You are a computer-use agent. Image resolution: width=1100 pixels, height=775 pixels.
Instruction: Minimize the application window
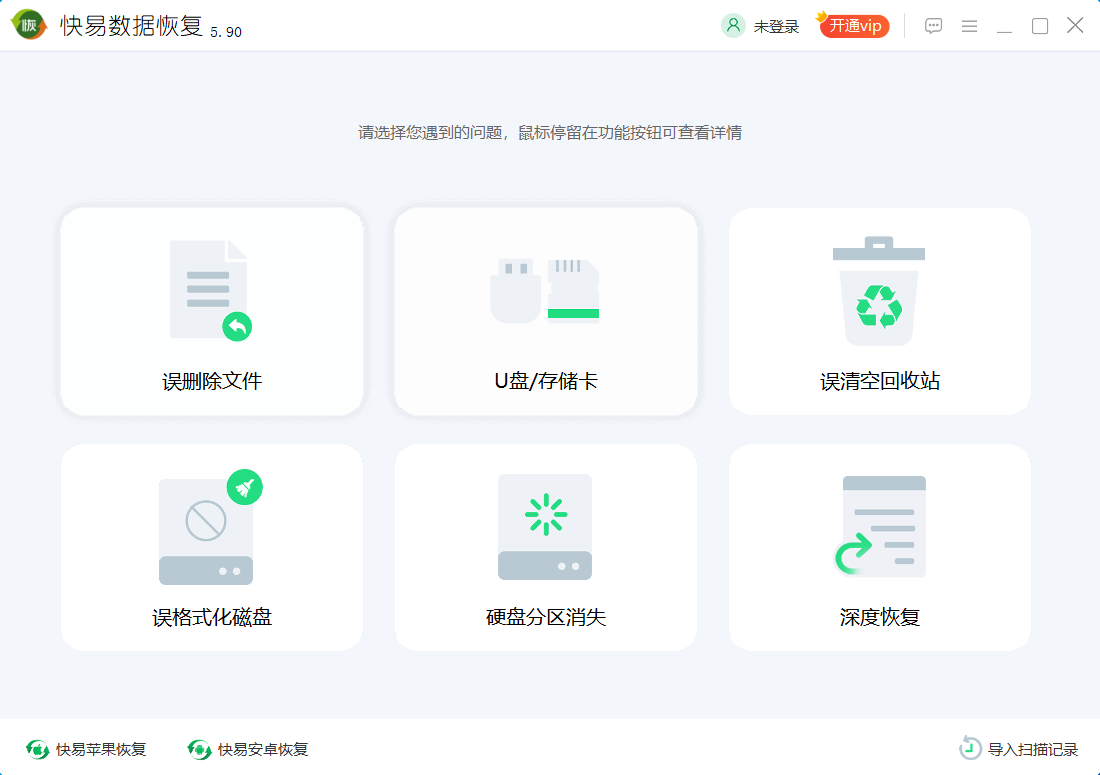click(1004, 25)
